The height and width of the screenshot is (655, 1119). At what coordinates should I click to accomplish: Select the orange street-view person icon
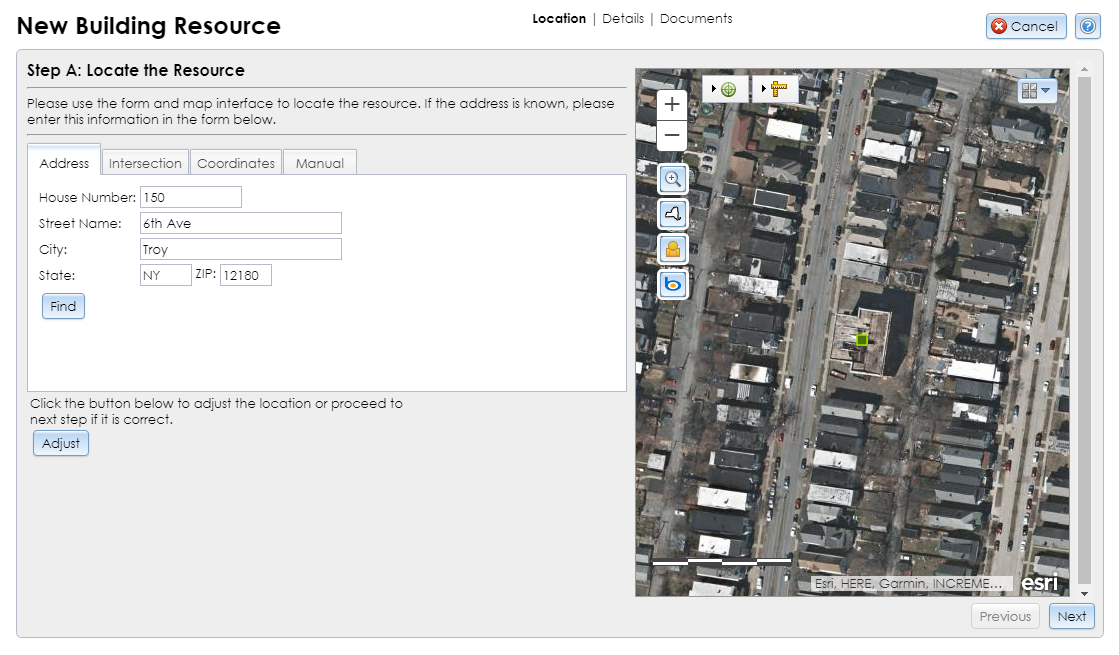click(672, 249)
